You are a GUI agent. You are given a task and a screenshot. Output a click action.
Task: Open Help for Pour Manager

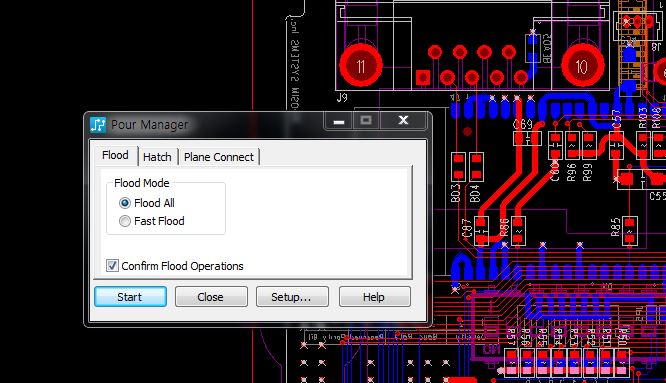[375, 296]
